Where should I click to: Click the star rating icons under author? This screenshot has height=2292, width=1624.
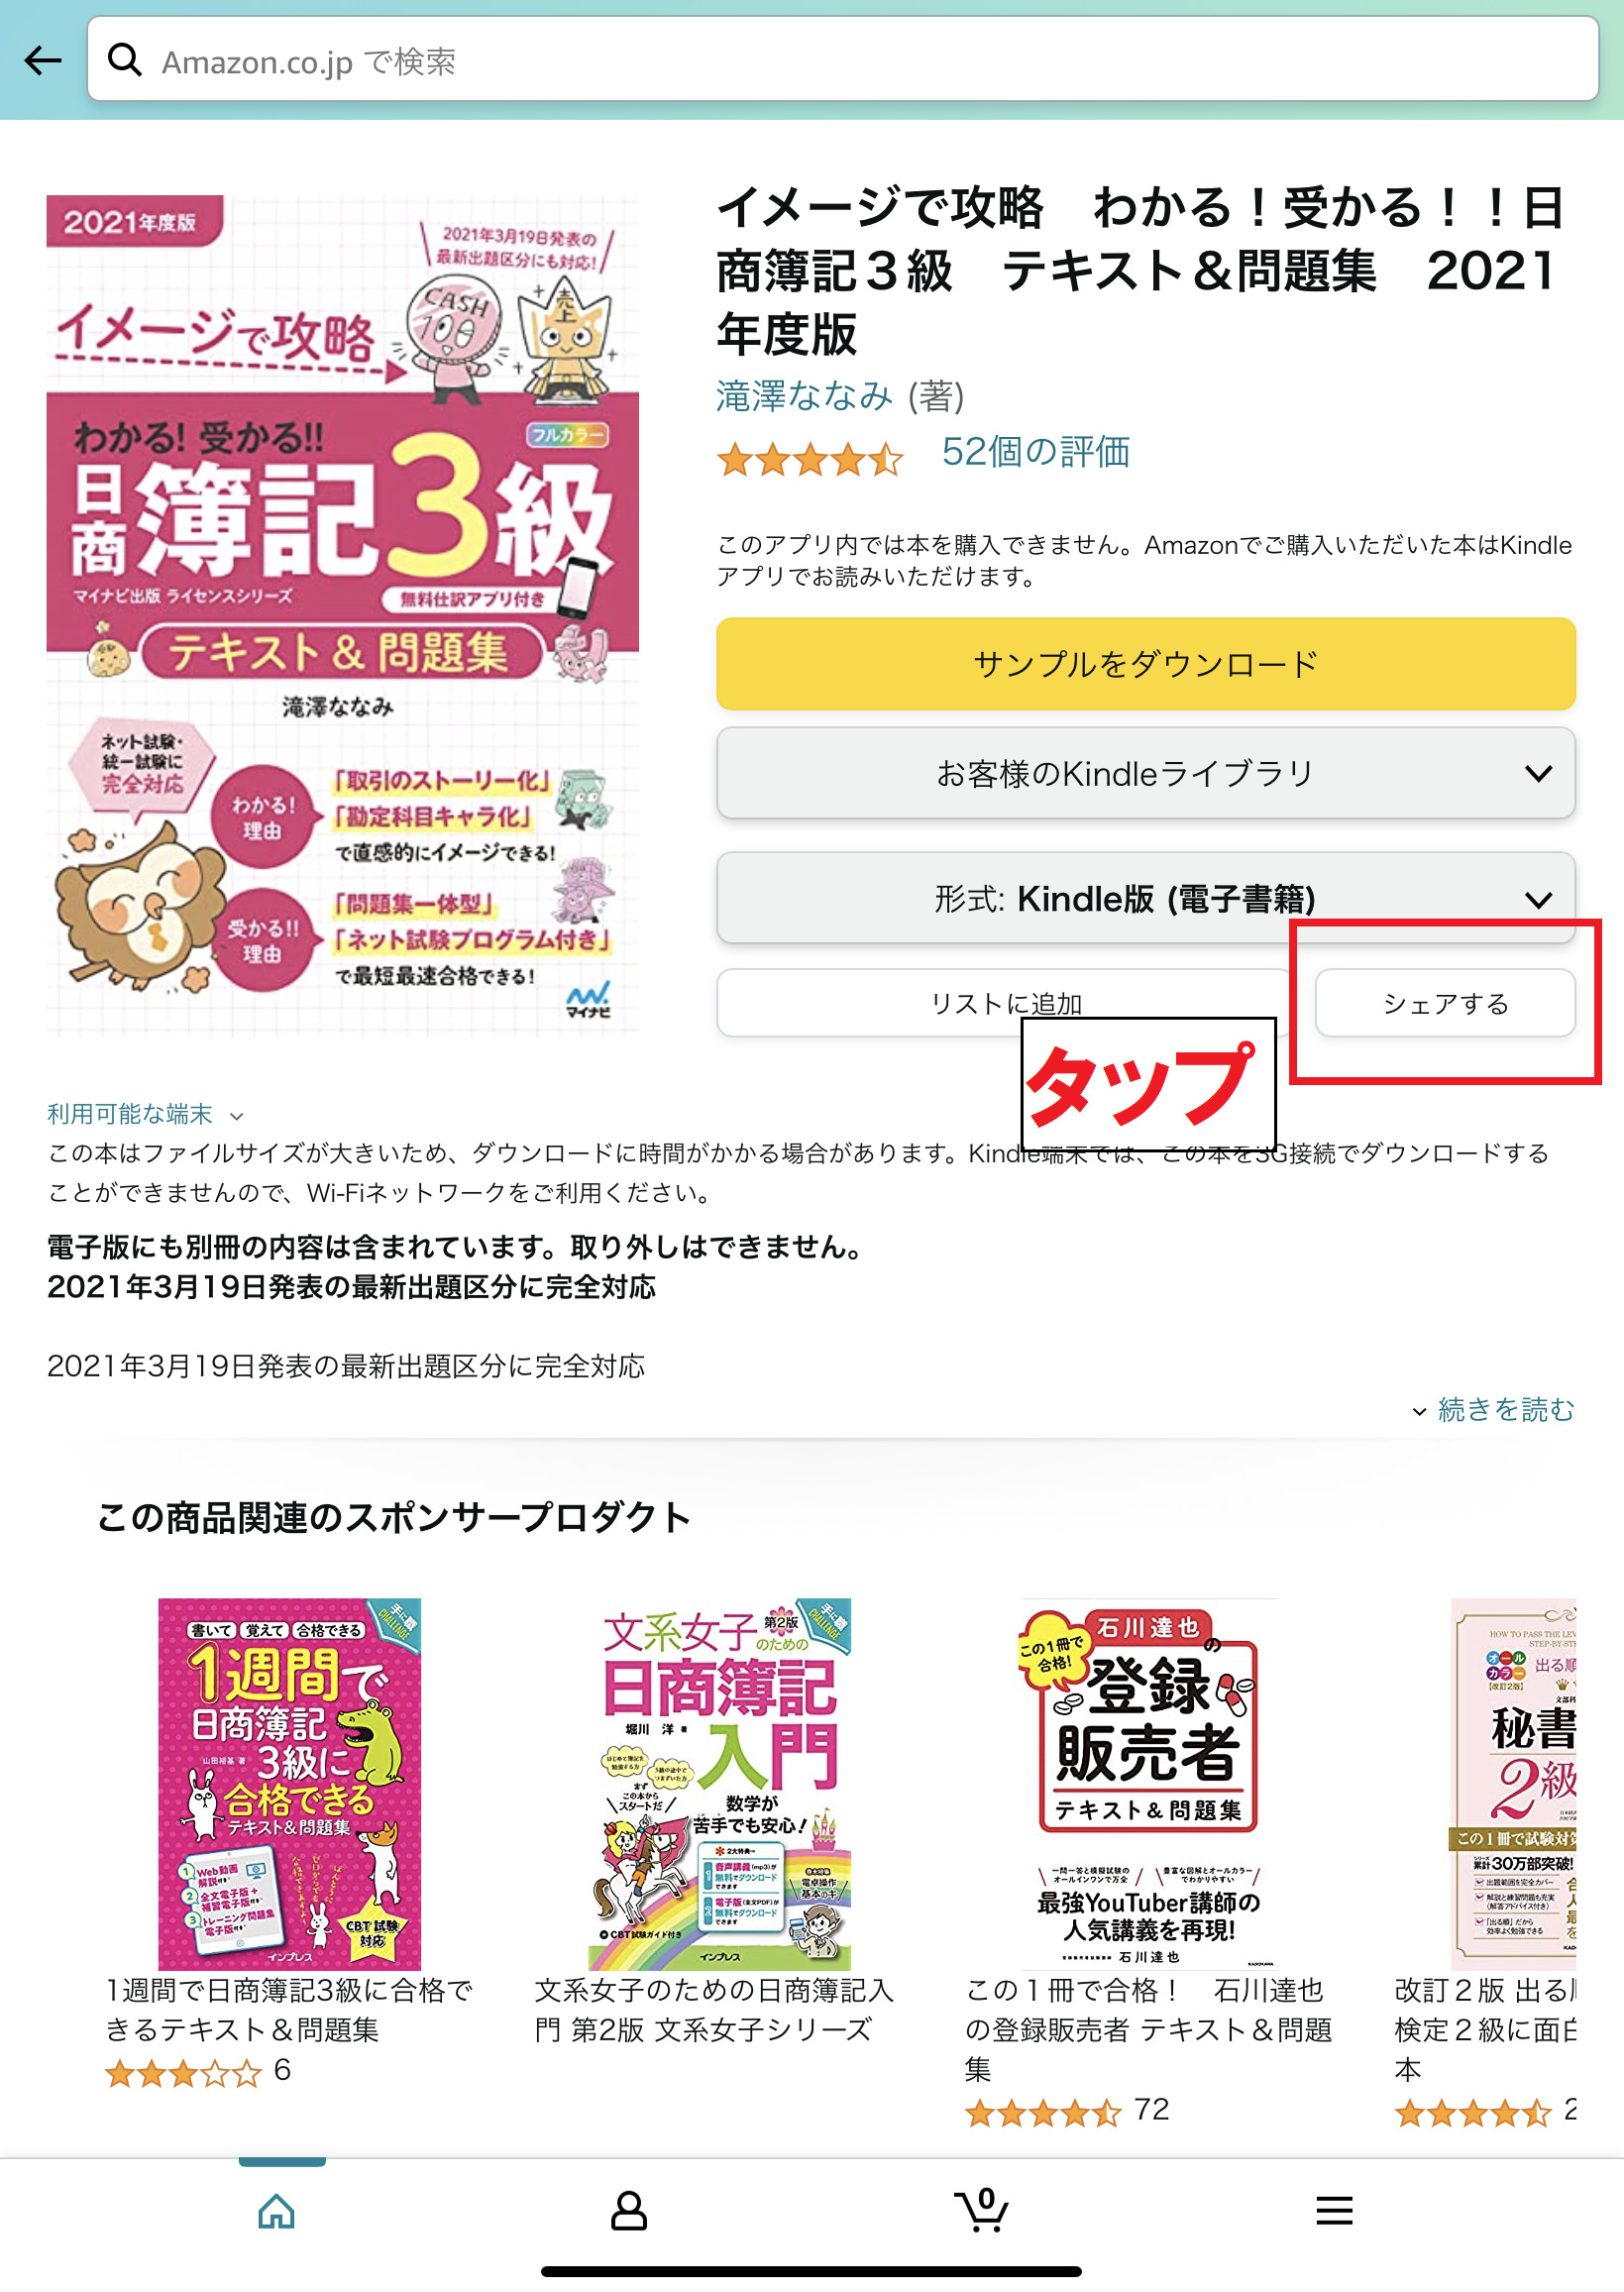[x=810, y=460]
